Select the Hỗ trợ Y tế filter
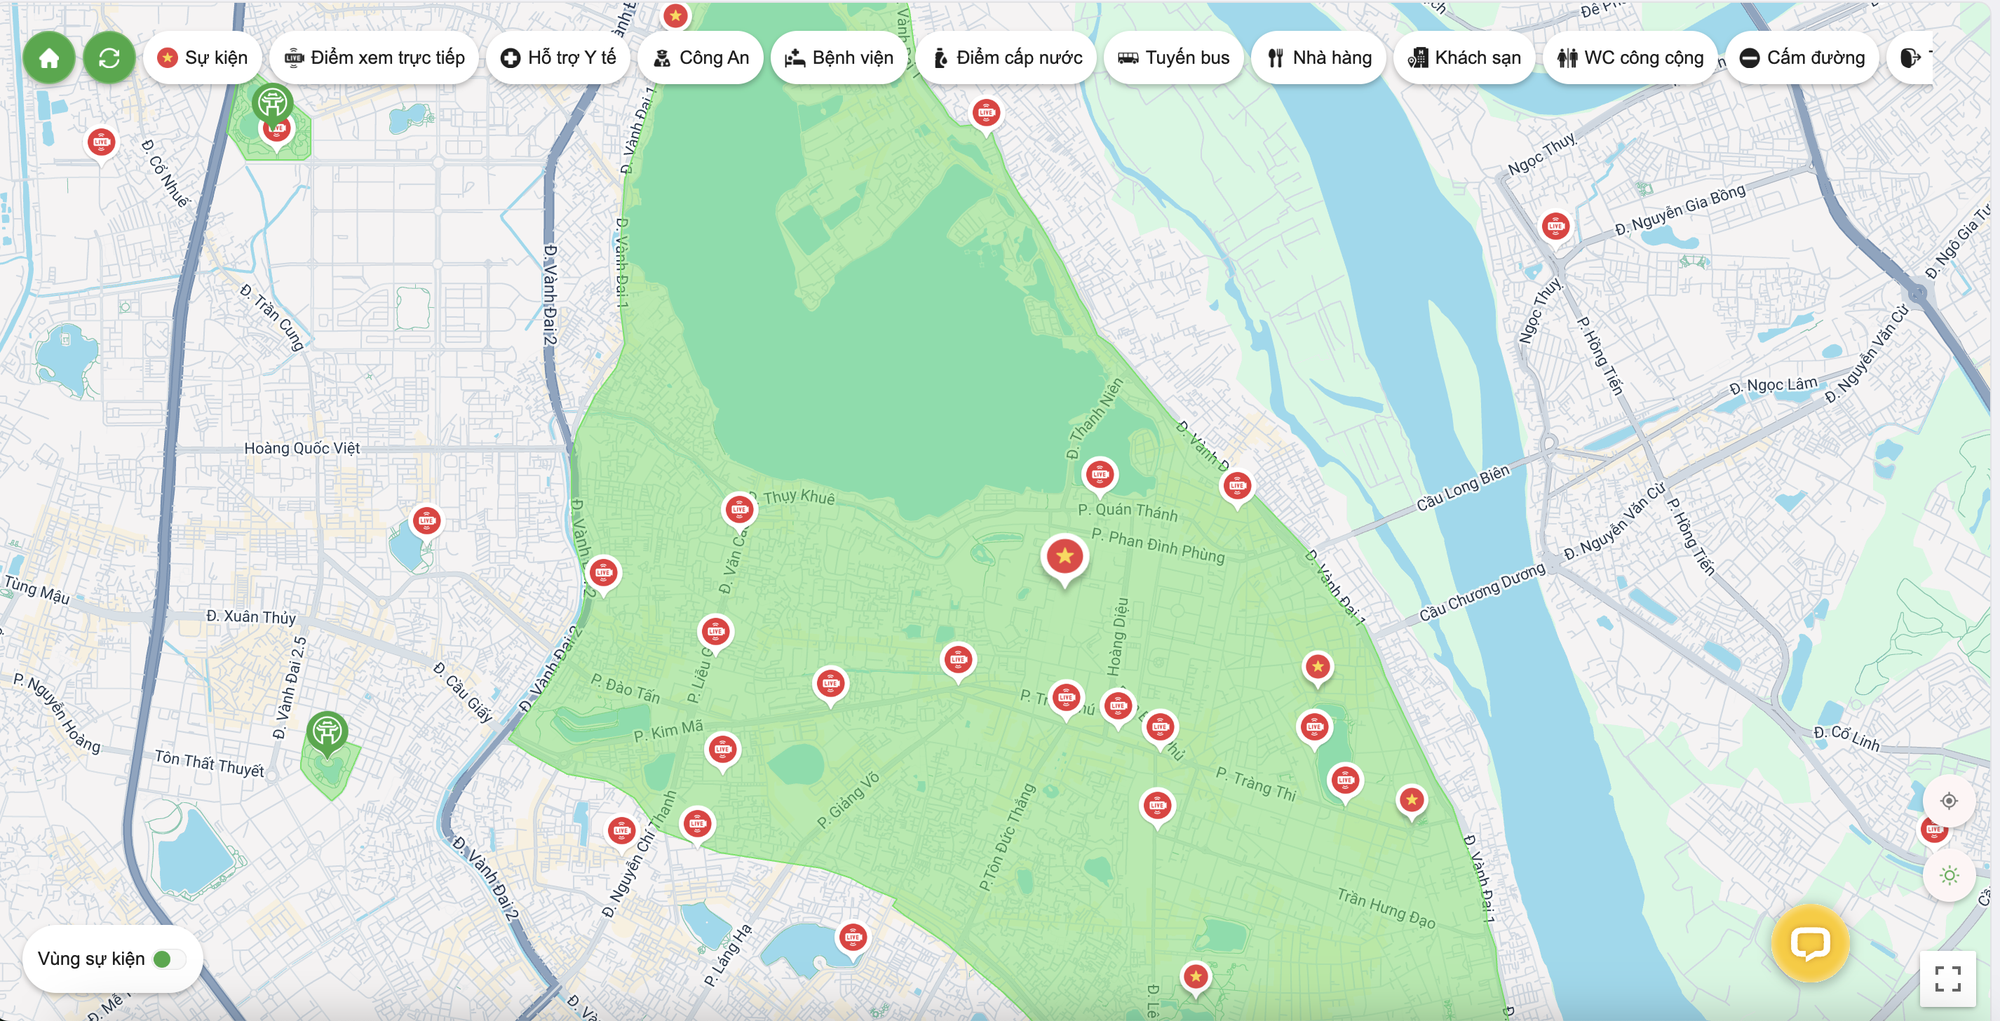This screenshot has width=2000, height=1021. [x=558, y=58]
